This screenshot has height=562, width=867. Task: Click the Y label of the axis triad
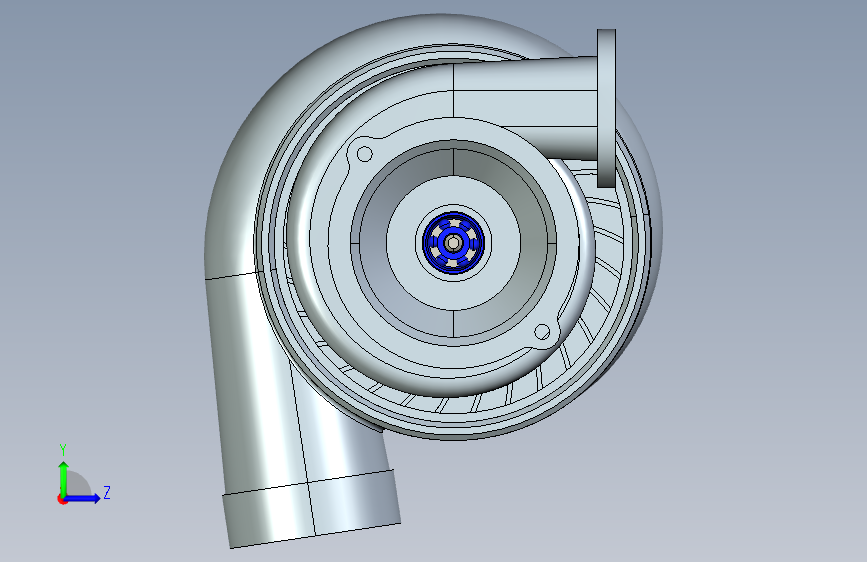coord(63,450)
